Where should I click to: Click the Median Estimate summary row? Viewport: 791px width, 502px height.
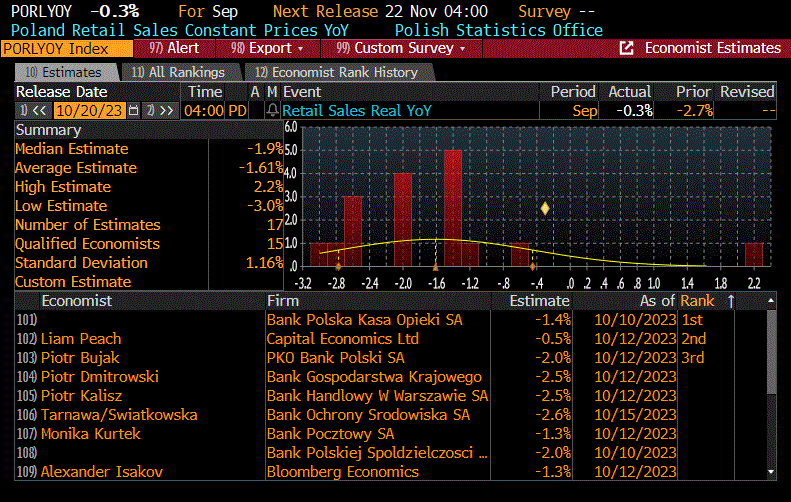(x=149, y=149)
